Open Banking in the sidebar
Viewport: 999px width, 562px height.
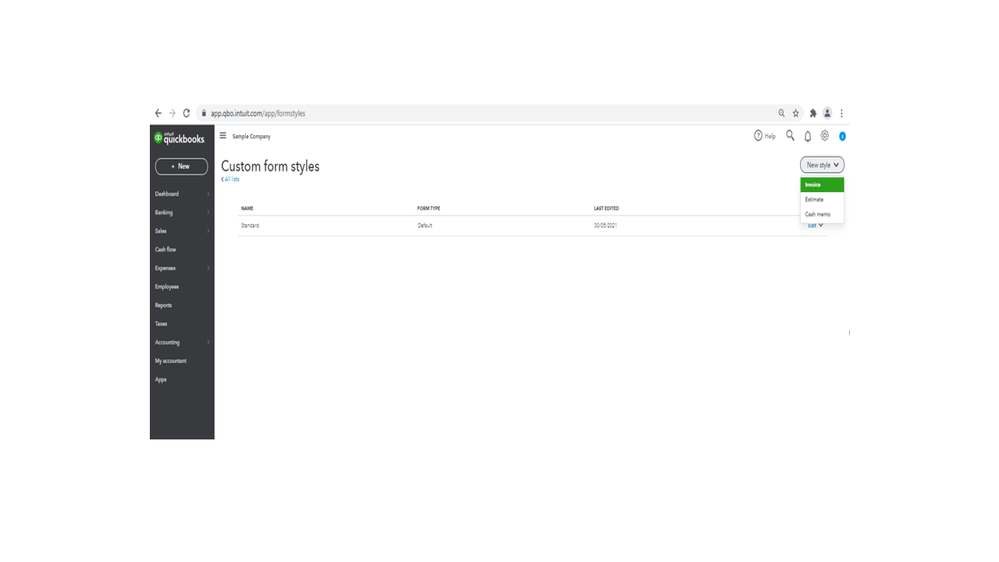pos(164,212)
